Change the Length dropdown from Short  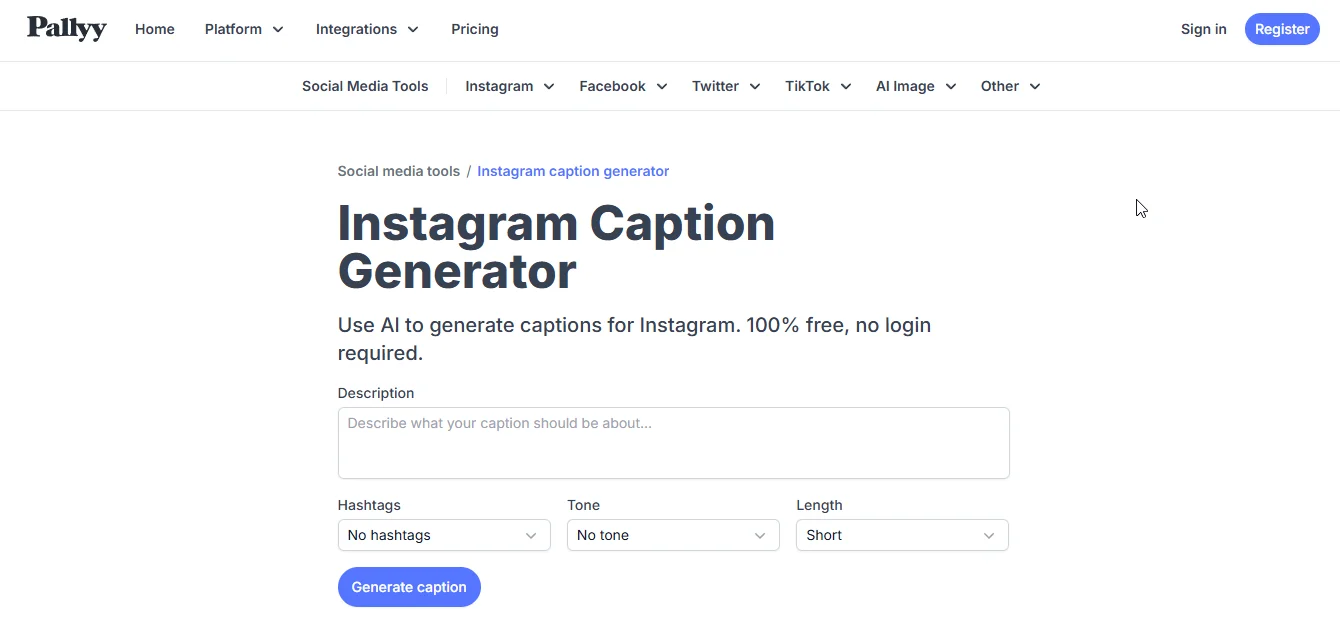click(x=901, y=535)
